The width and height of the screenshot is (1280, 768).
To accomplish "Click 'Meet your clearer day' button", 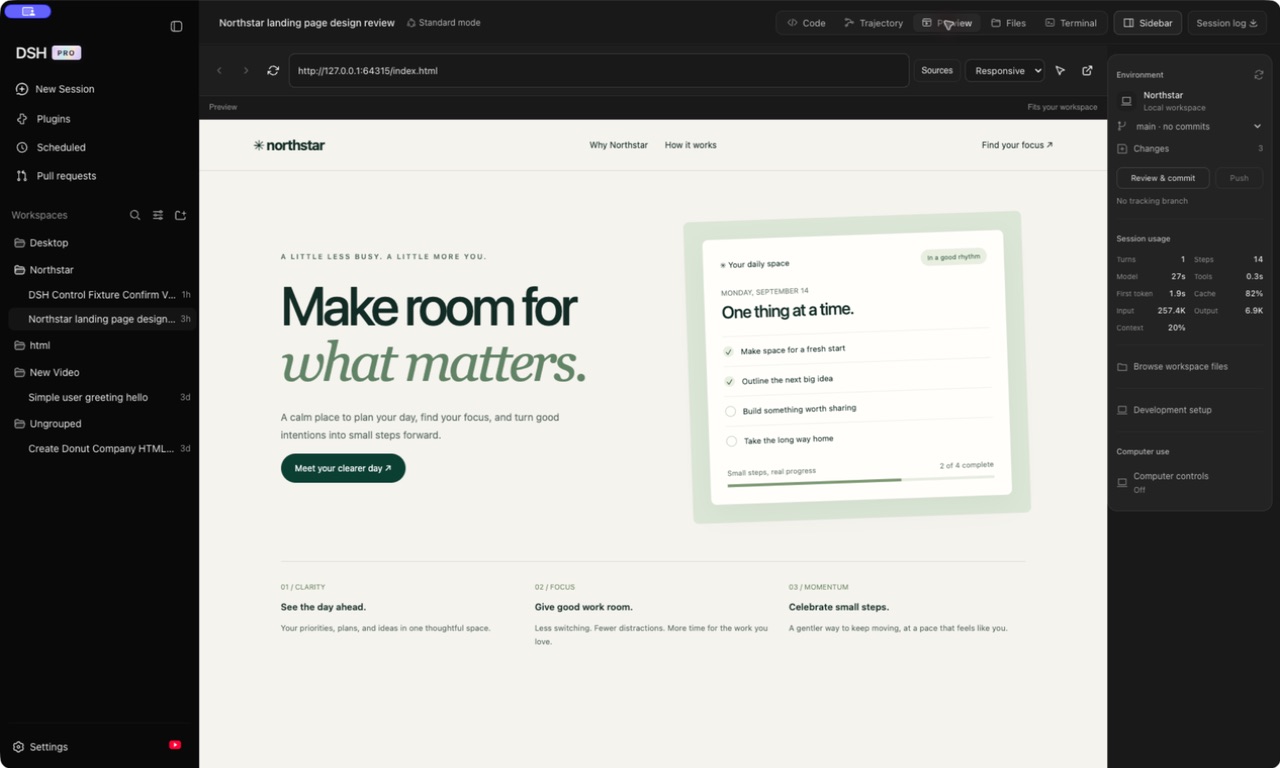I will pos(343,468).
